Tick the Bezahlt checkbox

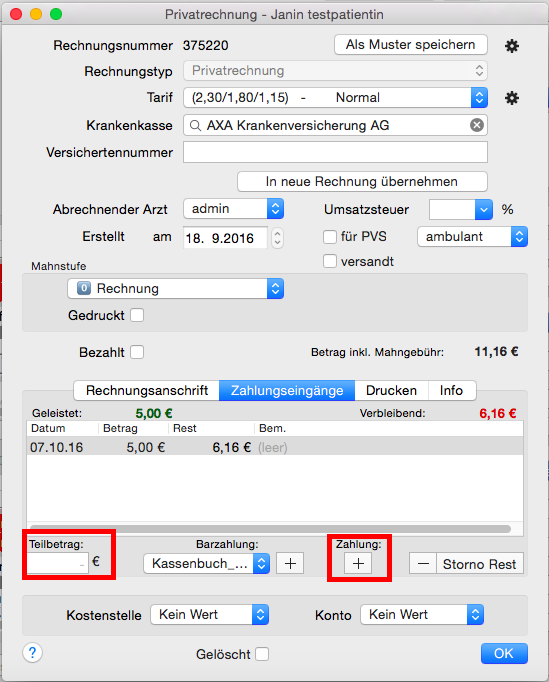137,352
